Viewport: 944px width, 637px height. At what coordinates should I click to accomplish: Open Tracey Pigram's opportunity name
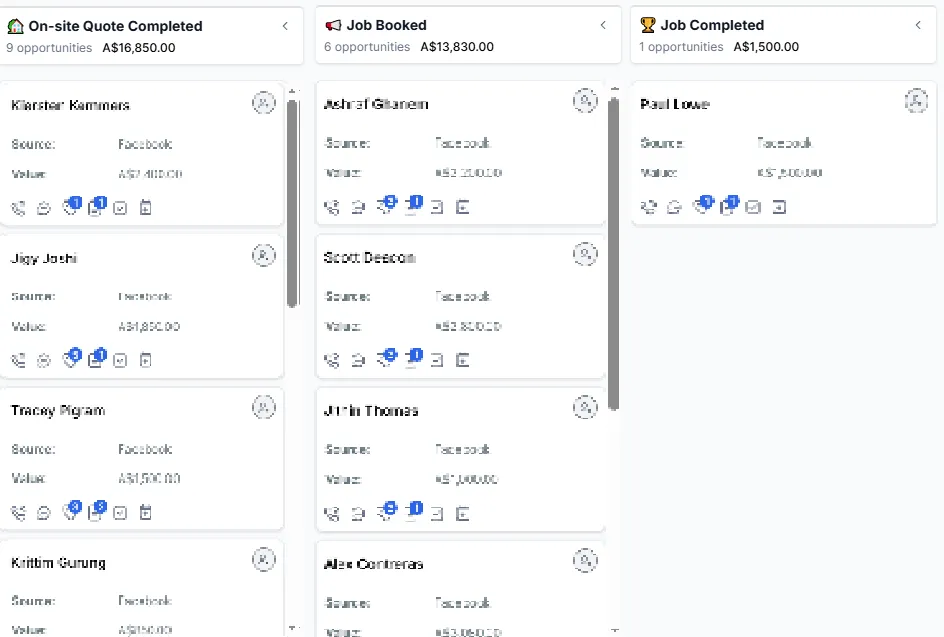[x=58, y=411]
